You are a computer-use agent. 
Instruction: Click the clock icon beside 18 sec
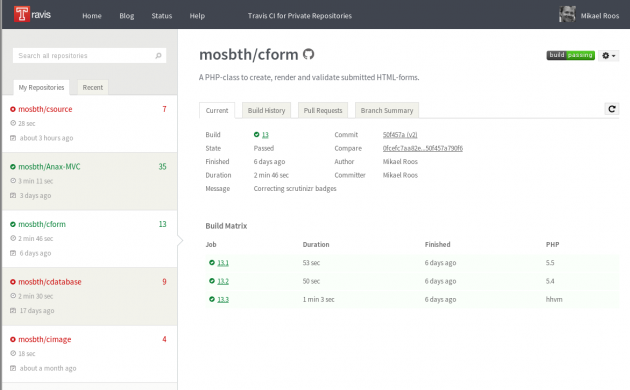pyautogui.click(x=13, y=353)
